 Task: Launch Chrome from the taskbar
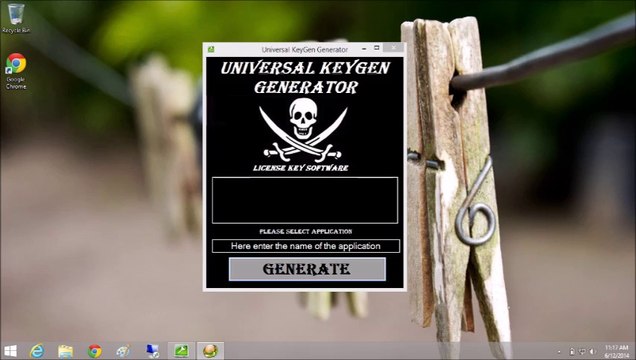[95, 351]
